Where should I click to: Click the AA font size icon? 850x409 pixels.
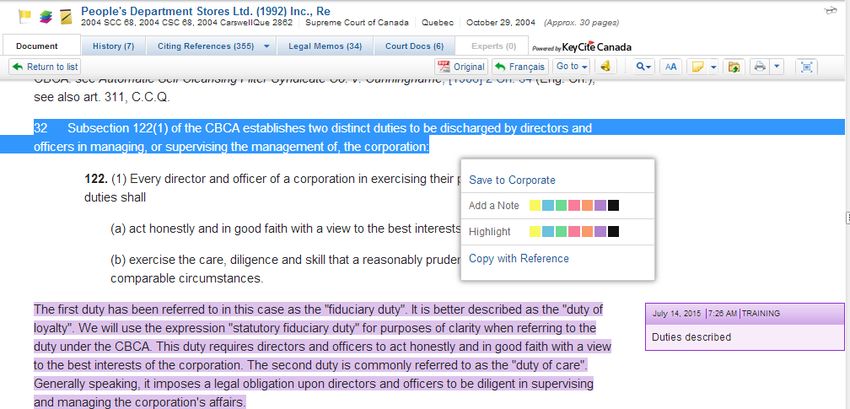(x=671, y=67)
